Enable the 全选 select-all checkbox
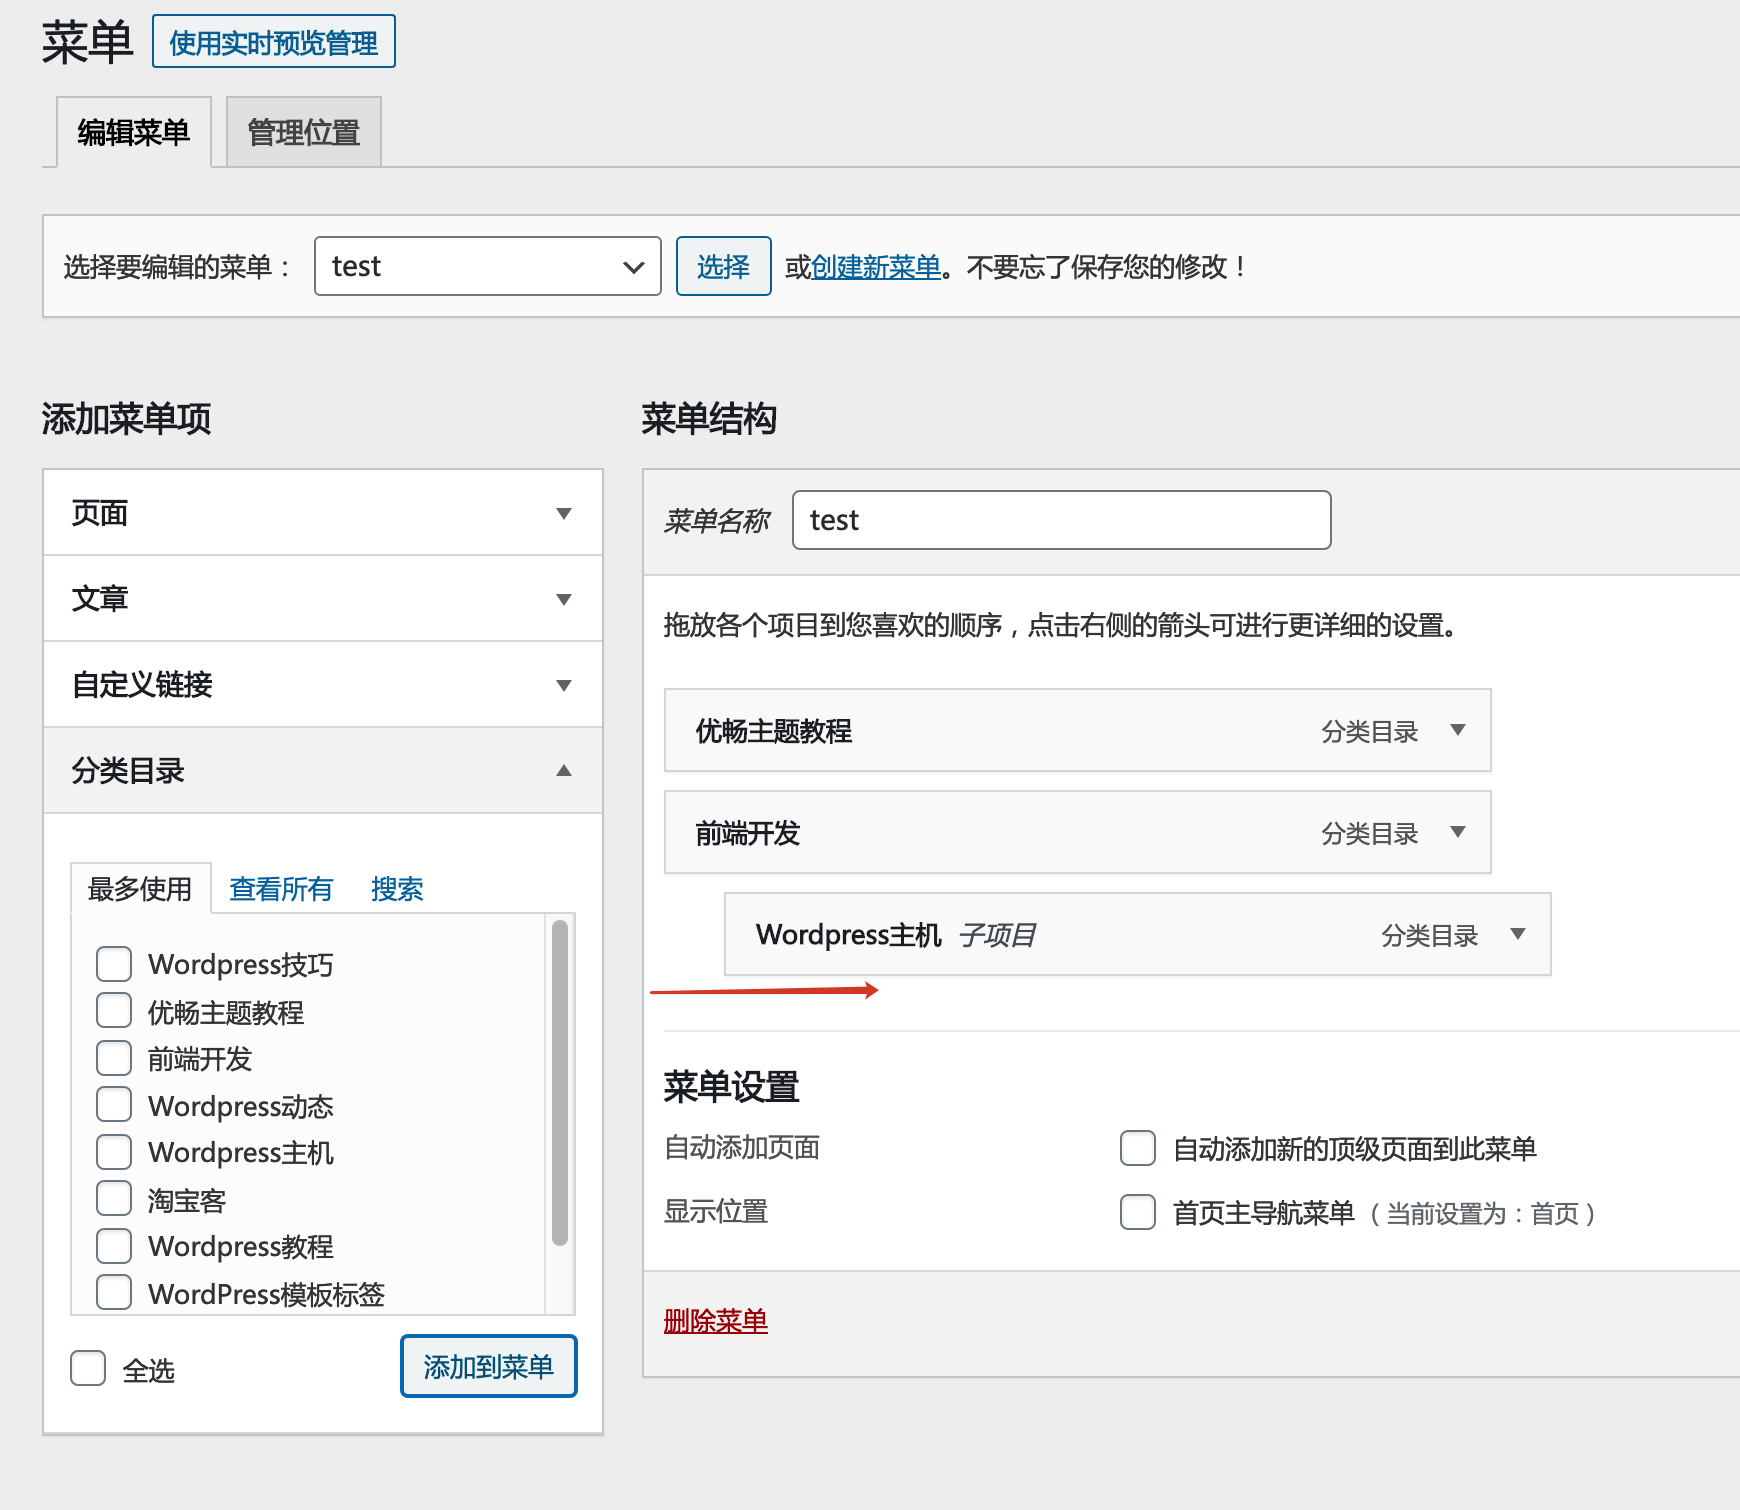 click(88, 1368)
